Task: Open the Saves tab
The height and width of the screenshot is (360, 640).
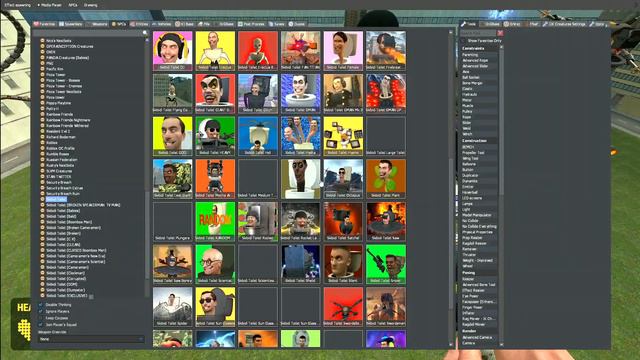Action: click(277, 24)
